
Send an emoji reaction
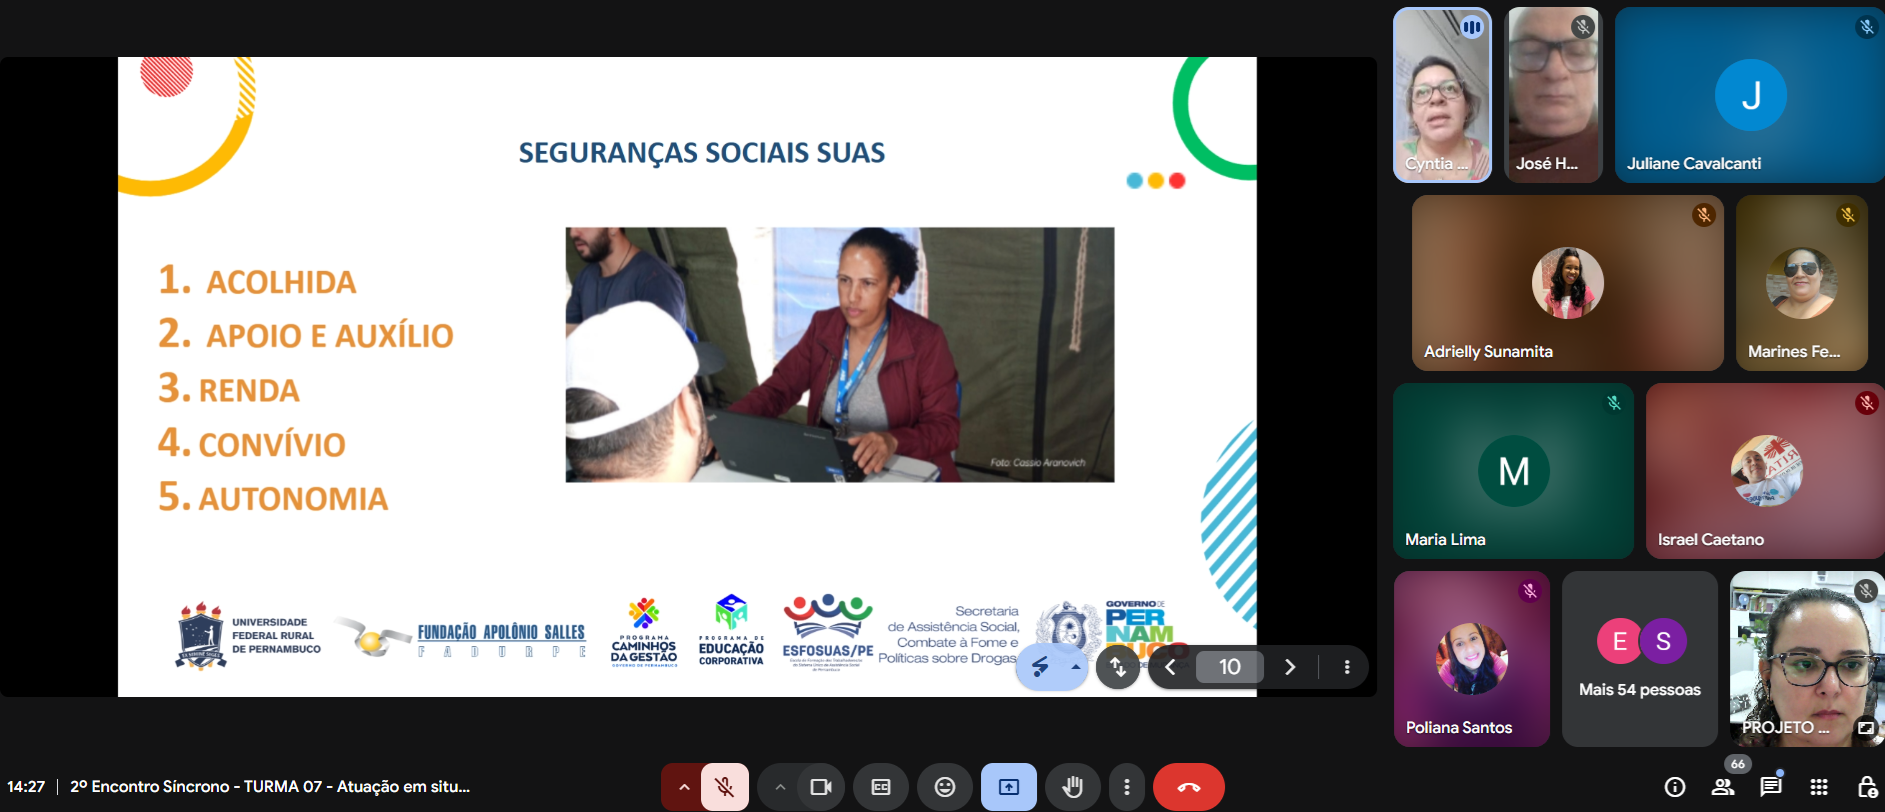(945, 787)
